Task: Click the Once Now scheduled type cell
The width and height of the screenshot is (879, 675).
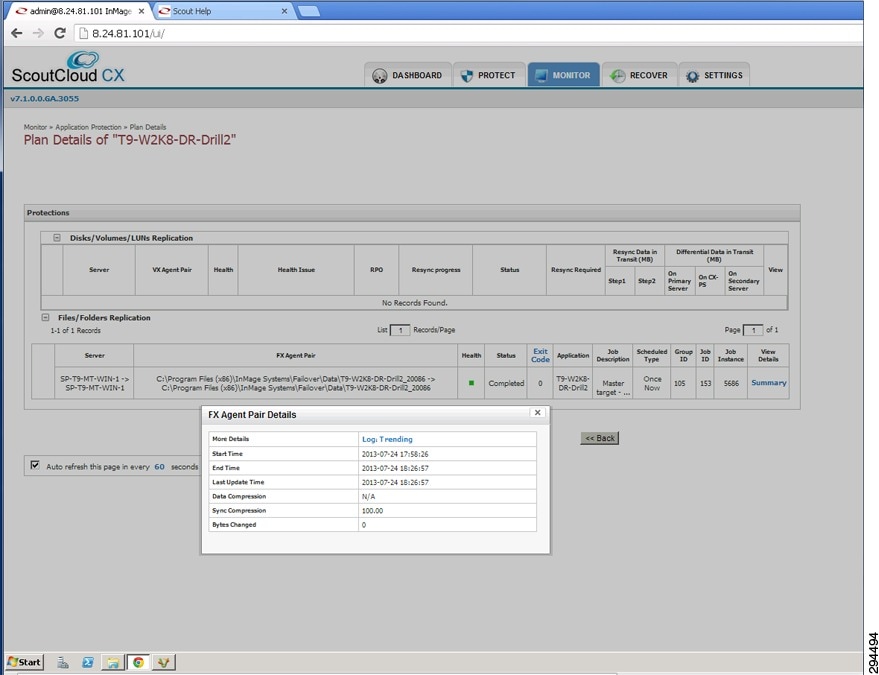Action: [652, 383]
